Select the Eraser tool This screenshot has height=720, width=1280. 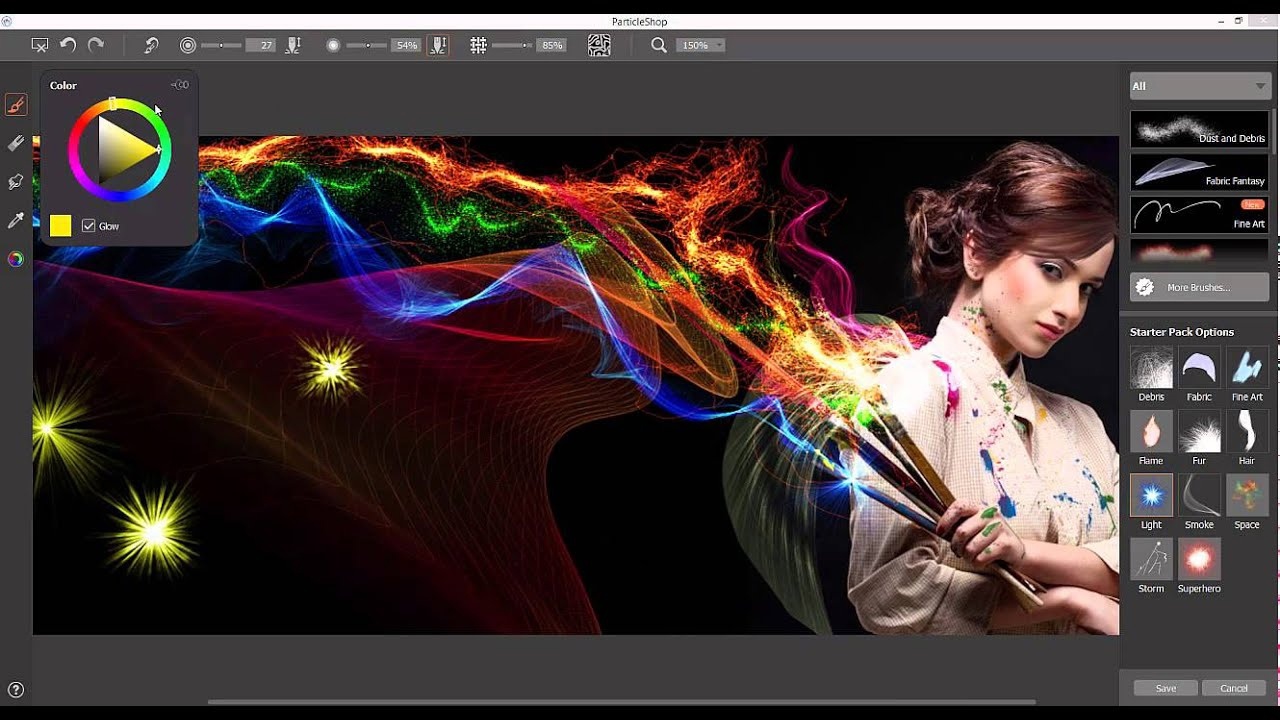(x=16, y=144)
